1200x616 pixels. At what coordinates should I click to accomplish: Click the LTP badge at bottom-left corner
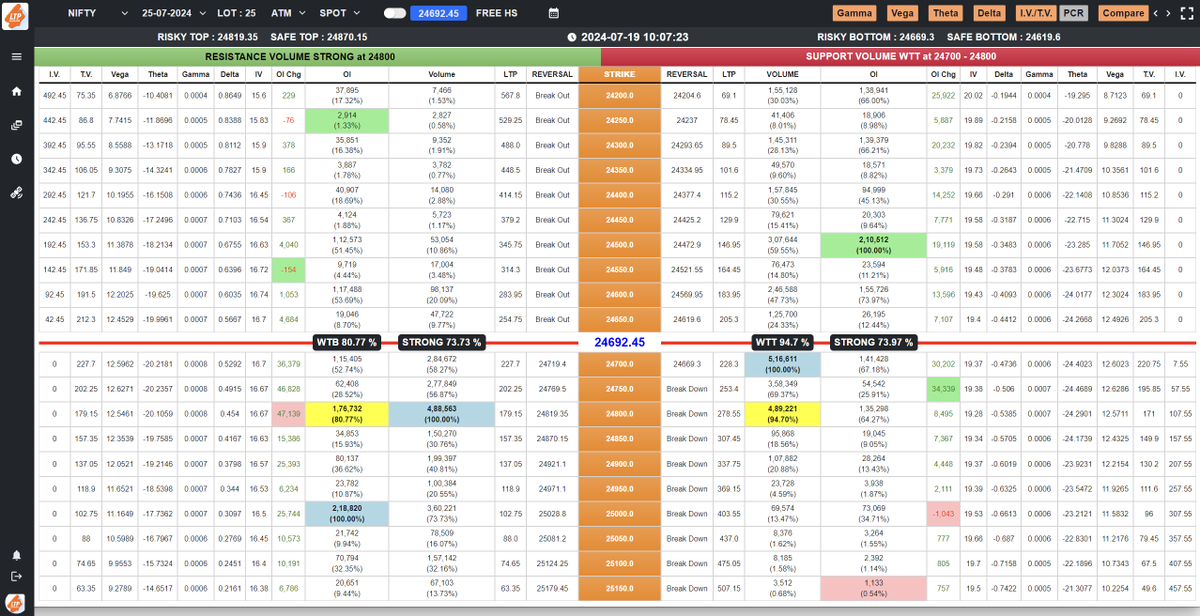pos(16,603)
